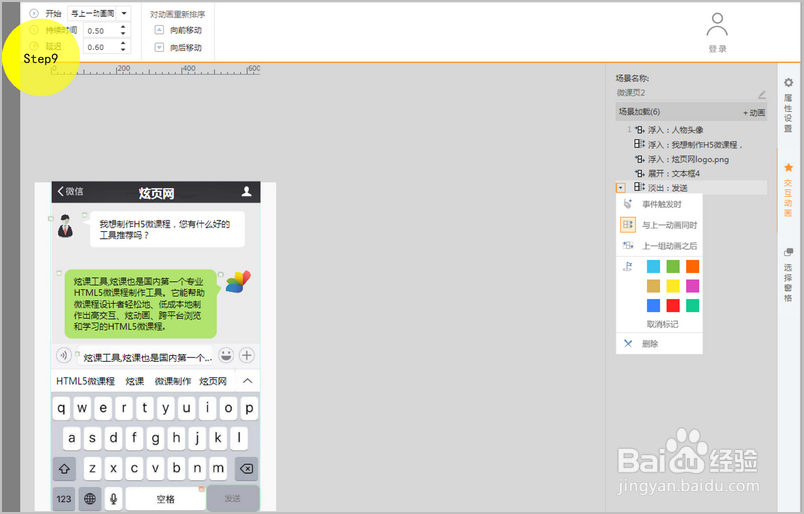Click the X delete icon in menu
Image resolution: width=804 pixels, height=514 pixels.
[x=628, y=343]
